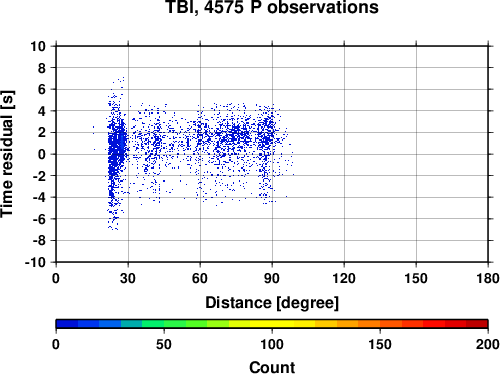Click the dark blue colorbar segment at 0
The height and width of the screenshot is (374, 500).
67,324
